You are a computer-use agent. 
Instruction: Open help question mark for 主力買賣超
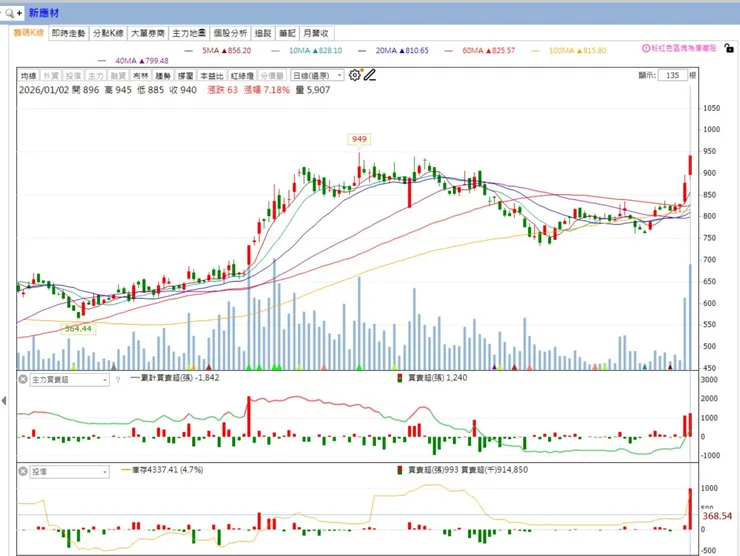pos(118,379)
